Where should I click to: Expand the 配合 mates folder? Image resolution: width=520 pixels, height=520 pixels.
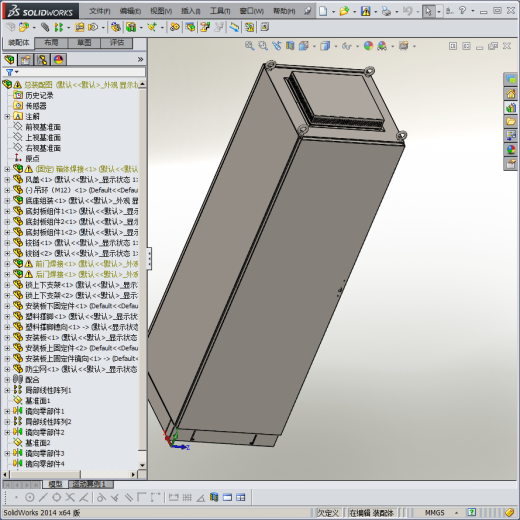7,379
